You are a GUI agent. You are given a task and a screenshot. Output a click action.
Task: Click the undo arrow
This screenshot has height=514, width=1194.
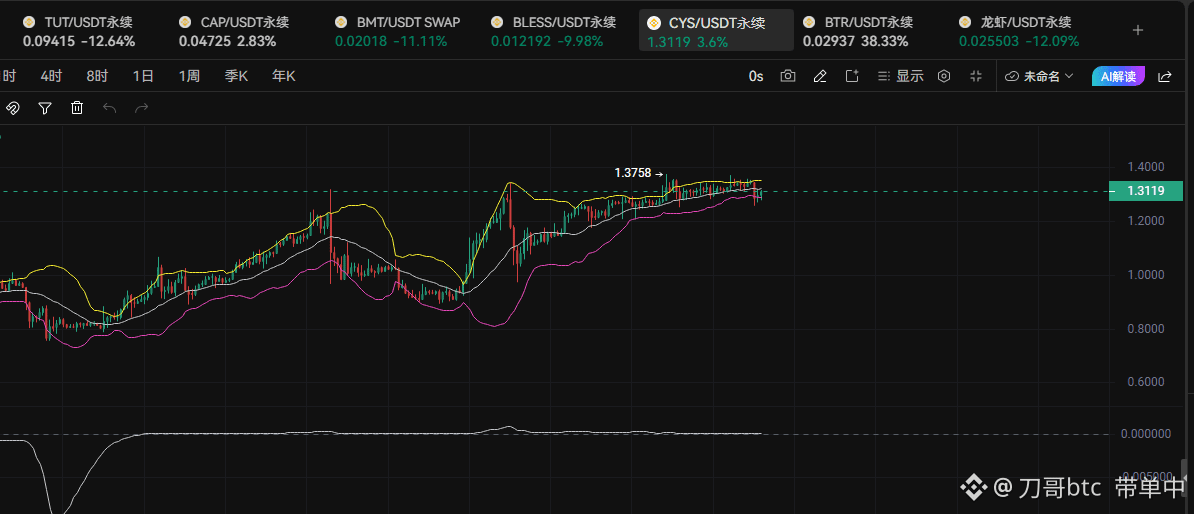tap(110, 108)
